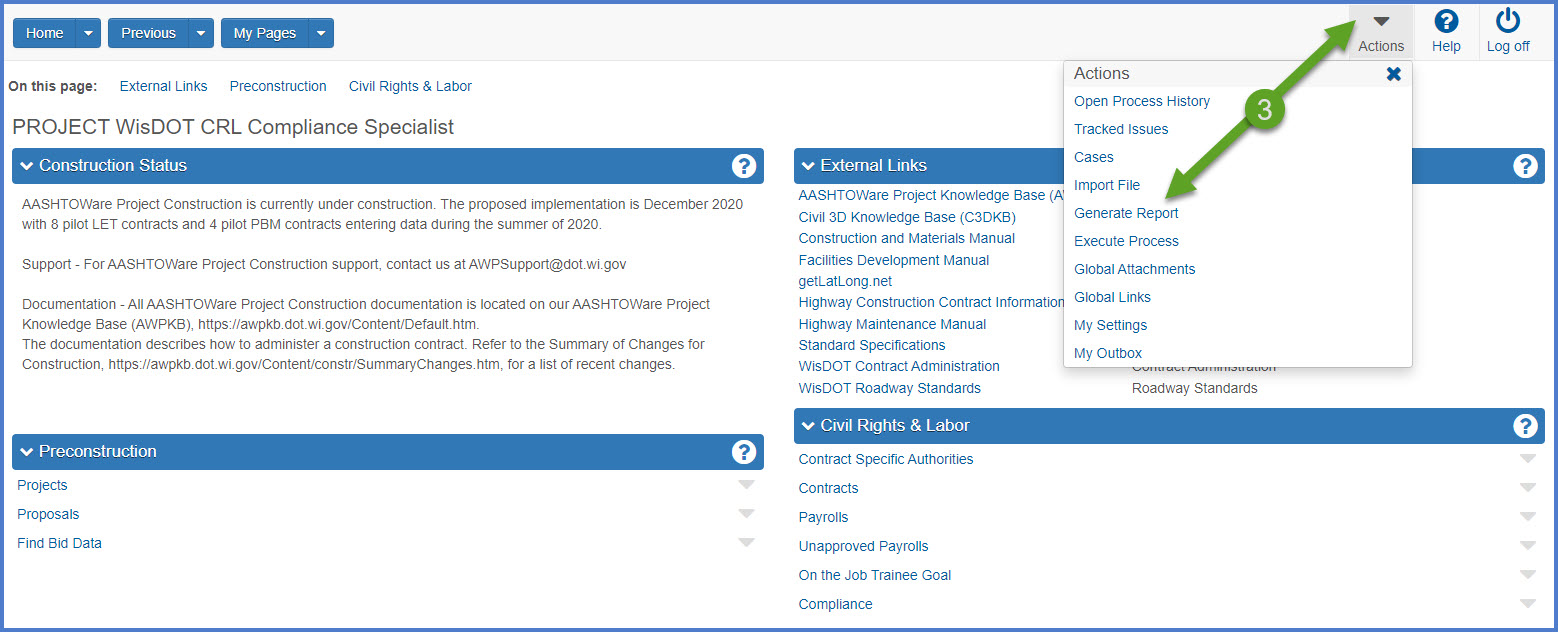Image resolution: width=1558 pixels, height=632 pixels.
Task: Open WisDOT Roadway Standards link
Action: coord(890,388)
